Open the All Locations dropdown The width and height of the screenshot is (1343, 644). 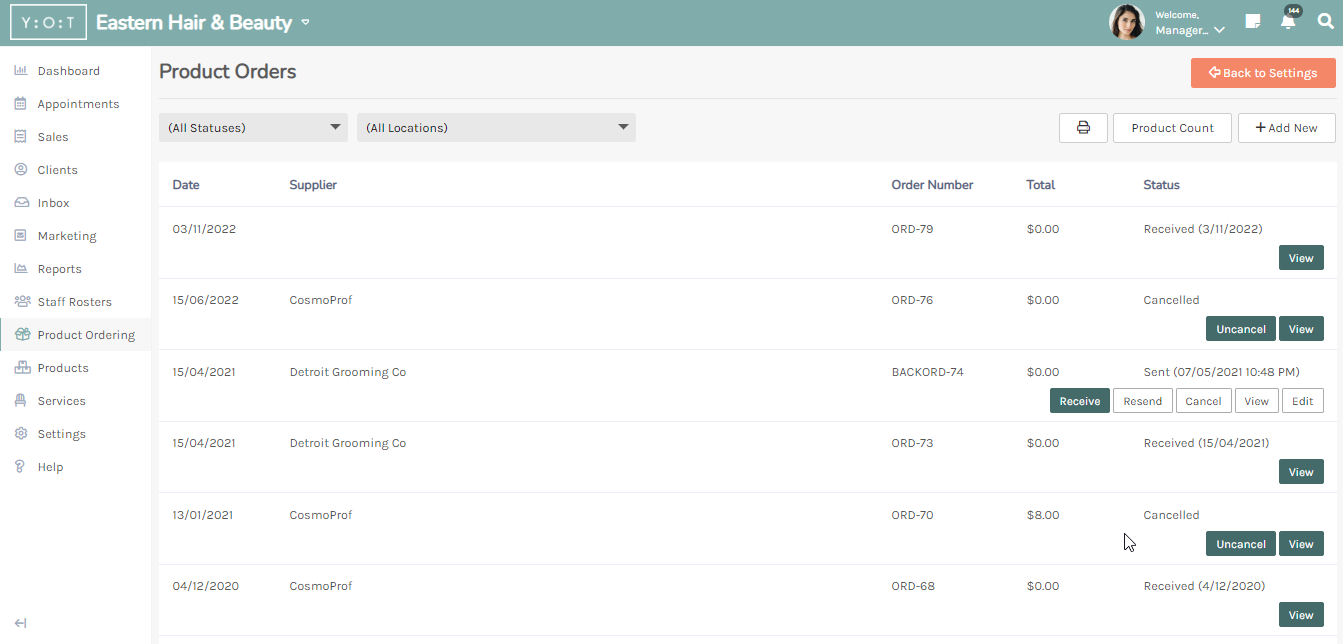click(496, 128)
